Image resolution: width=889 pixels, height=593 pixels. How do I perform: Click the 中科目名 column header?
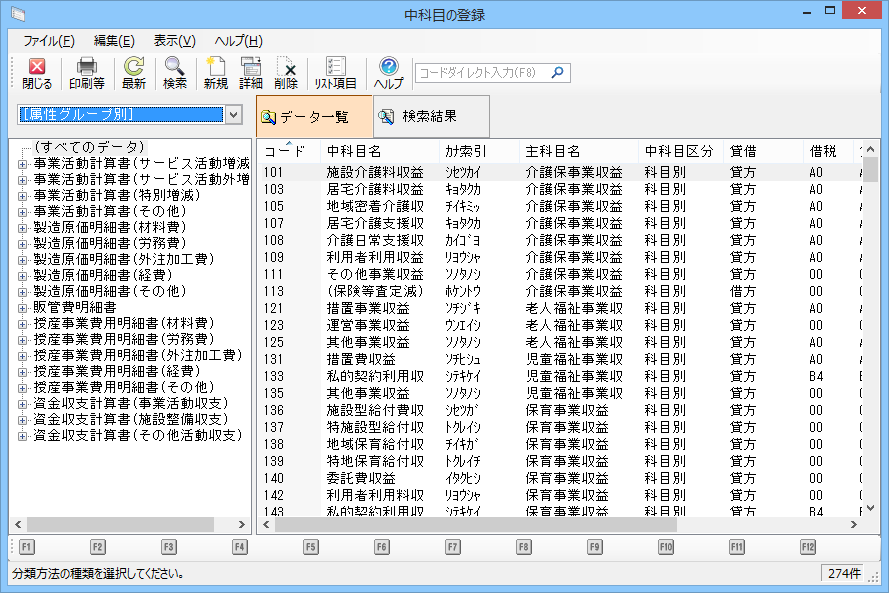pyautogui.click(x=354, y=151)
